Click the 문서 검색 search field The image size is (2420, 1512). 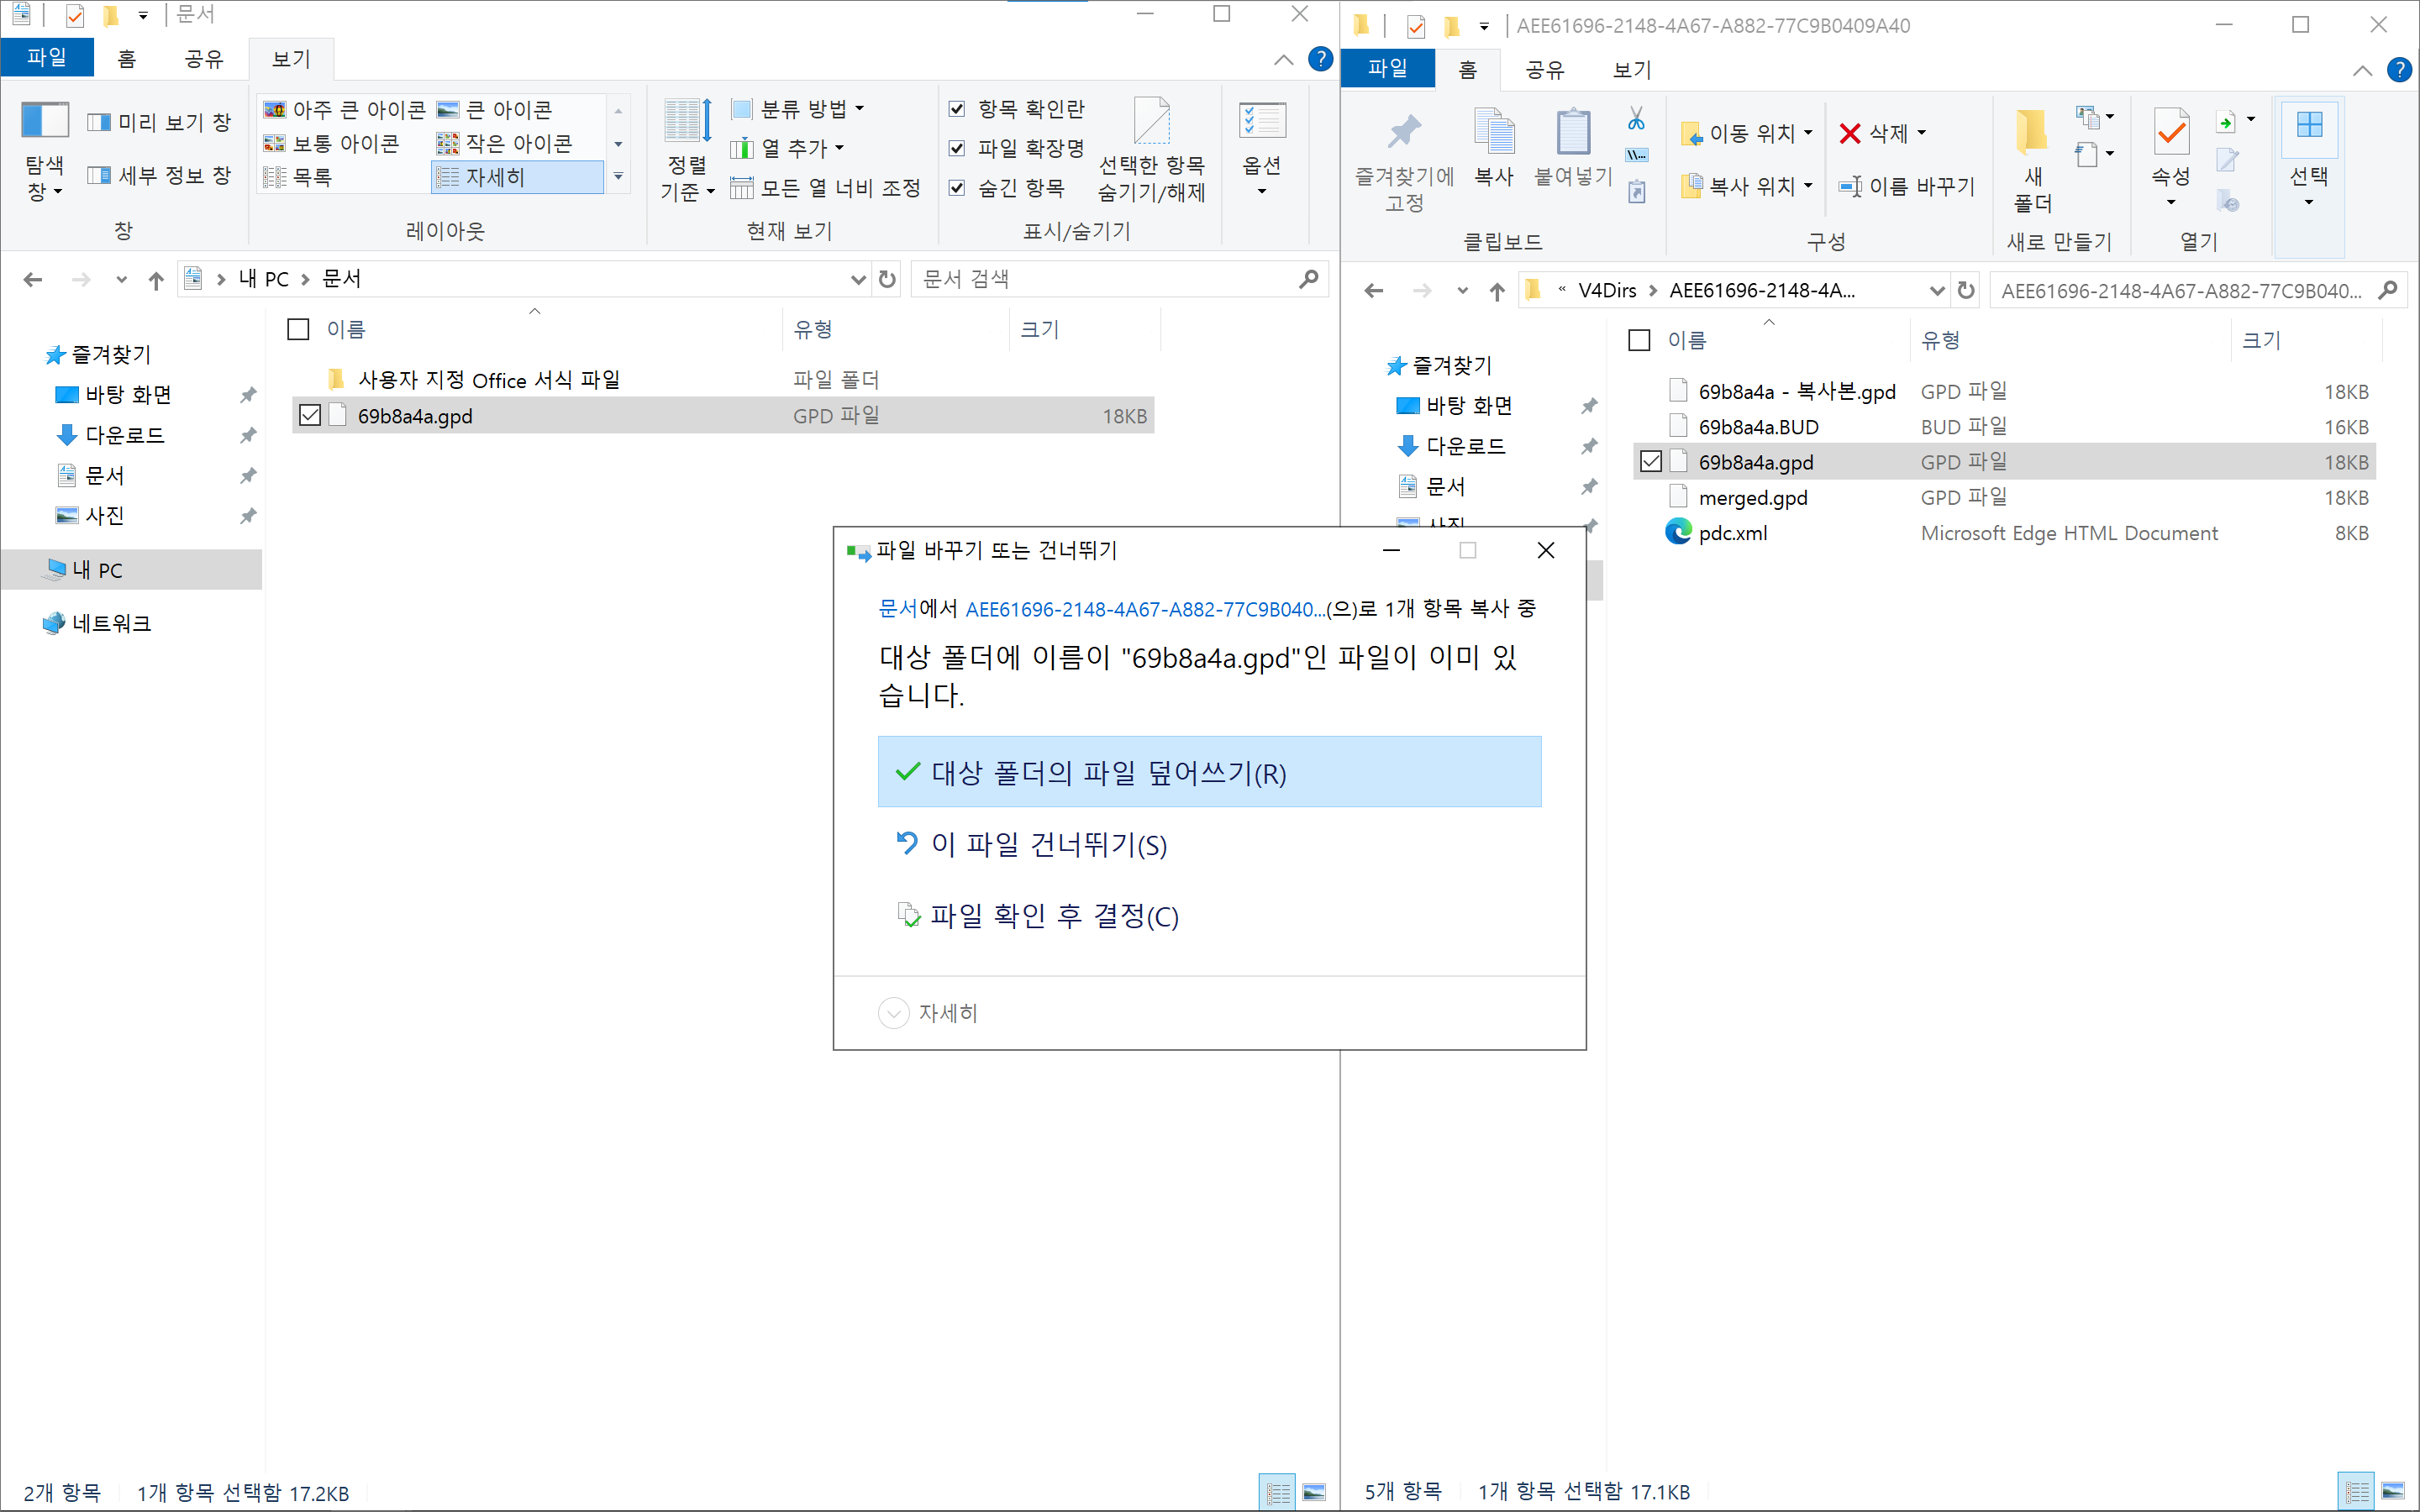point(1100,279)
